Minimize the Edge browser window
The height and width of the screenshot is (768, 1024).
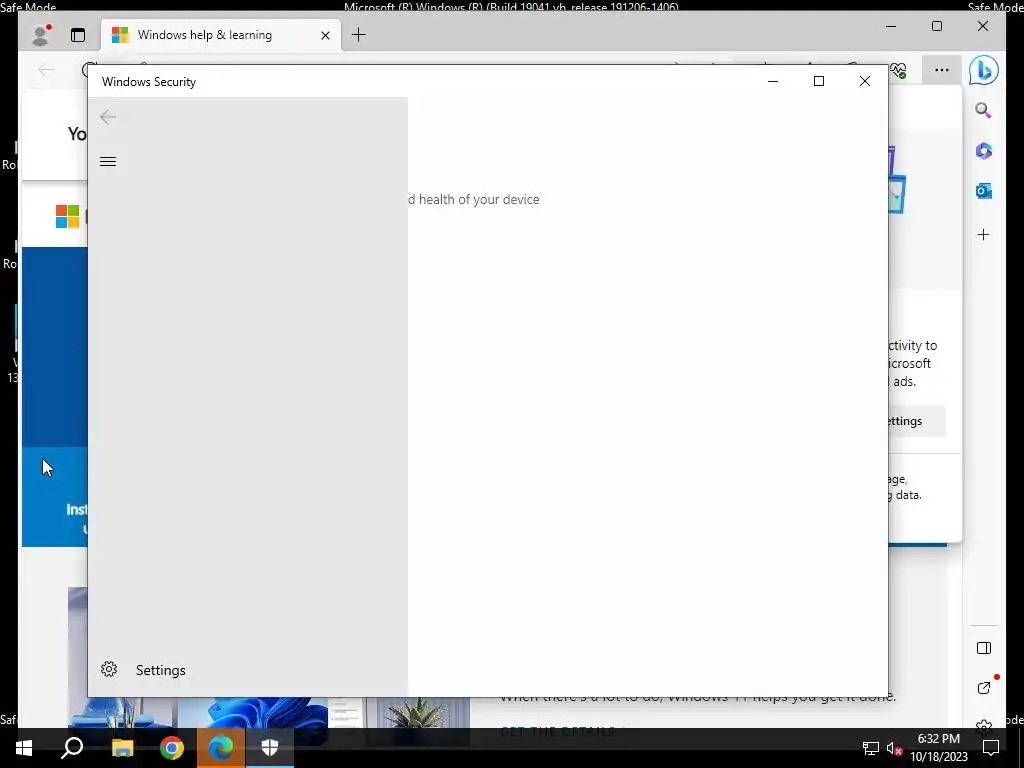click(x=891, y=27)
